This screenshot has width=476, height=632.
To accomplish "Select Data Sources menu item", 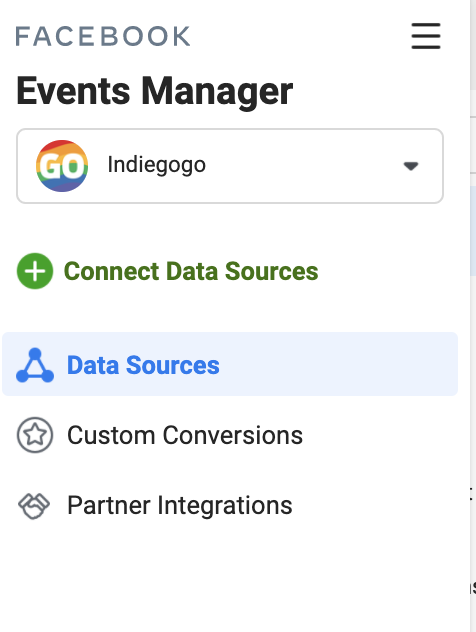I will pyautogui.click(x=230, y=364).
